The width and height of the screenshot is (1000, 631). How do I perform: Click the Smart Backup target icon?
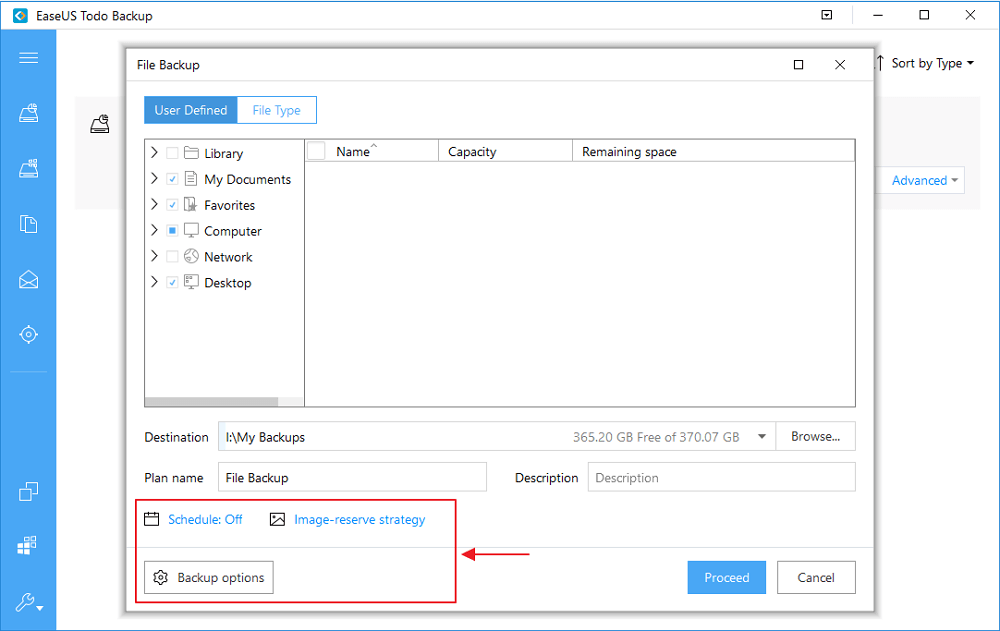tap(28, 334)
